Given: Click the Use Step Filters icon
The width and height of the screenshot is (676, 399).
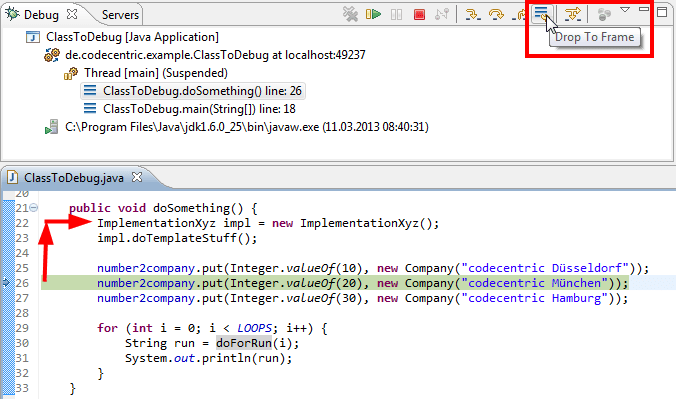Looking at the screenshot, I should point(573,15).
